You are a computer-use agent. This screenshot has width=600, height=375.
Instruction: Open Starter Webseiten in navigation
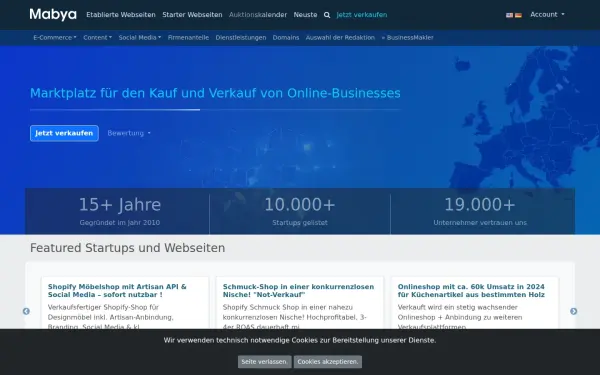[192, 15]
